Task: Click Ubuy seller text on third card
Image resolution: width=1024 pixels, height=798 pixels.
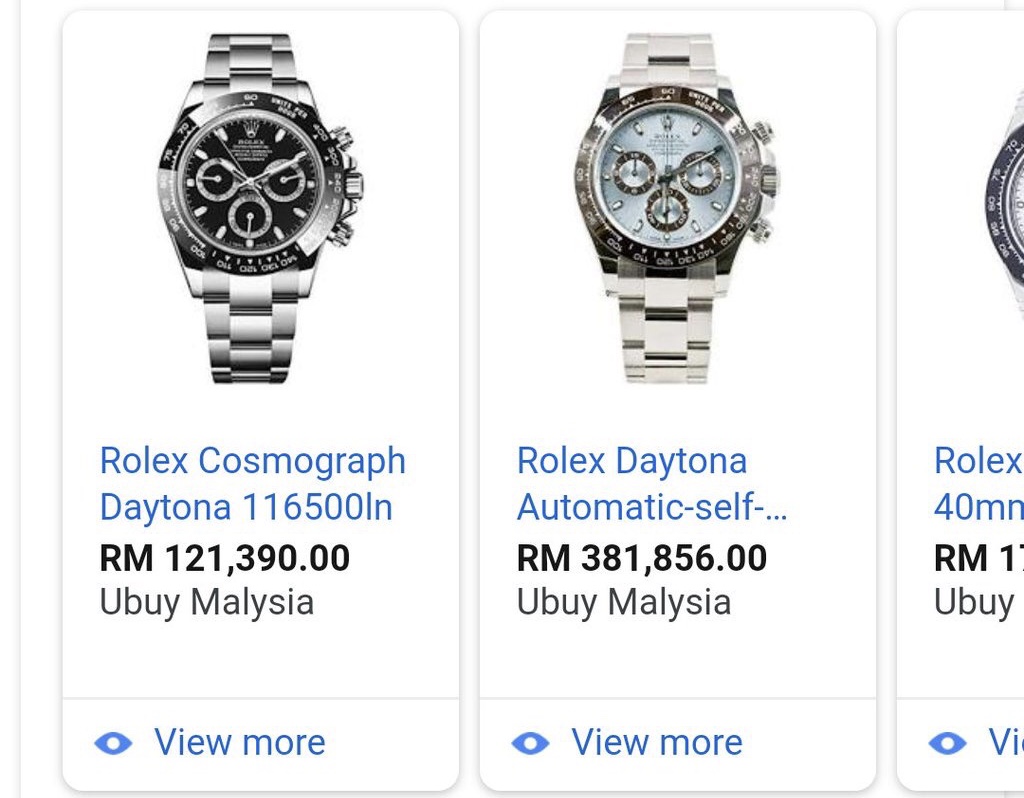Action: 978,602
